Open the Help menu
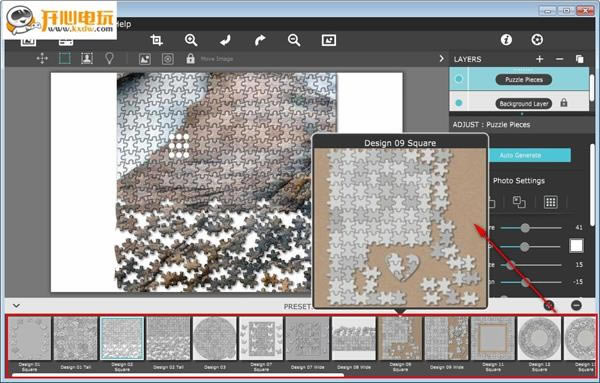The width and height of the screenshot is (600, 383). click(123, 24)
